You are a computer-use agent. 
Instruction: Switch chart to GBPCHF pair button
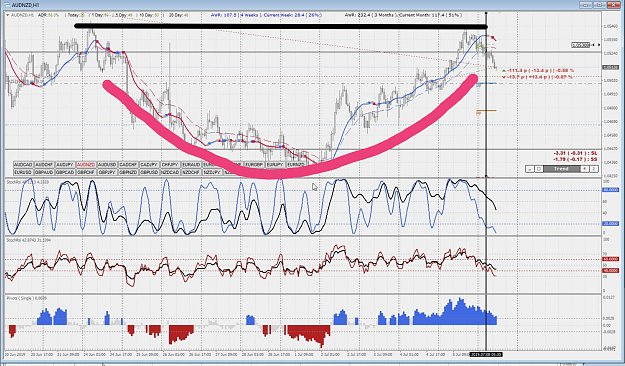[86, 172]
